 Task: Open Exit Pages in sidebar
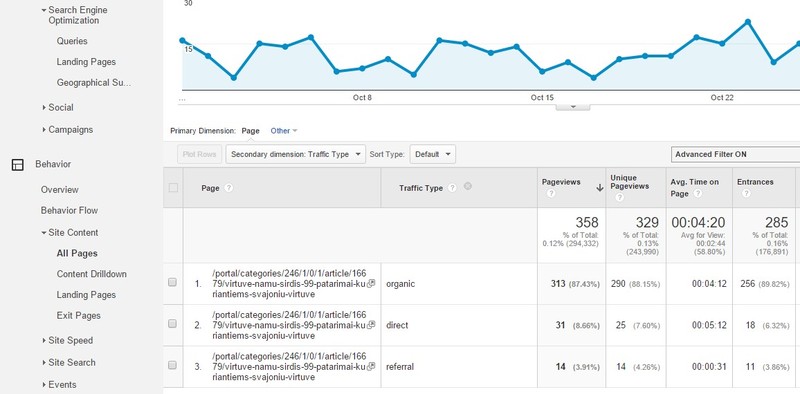pyautogui.click(x=79, y=315)
